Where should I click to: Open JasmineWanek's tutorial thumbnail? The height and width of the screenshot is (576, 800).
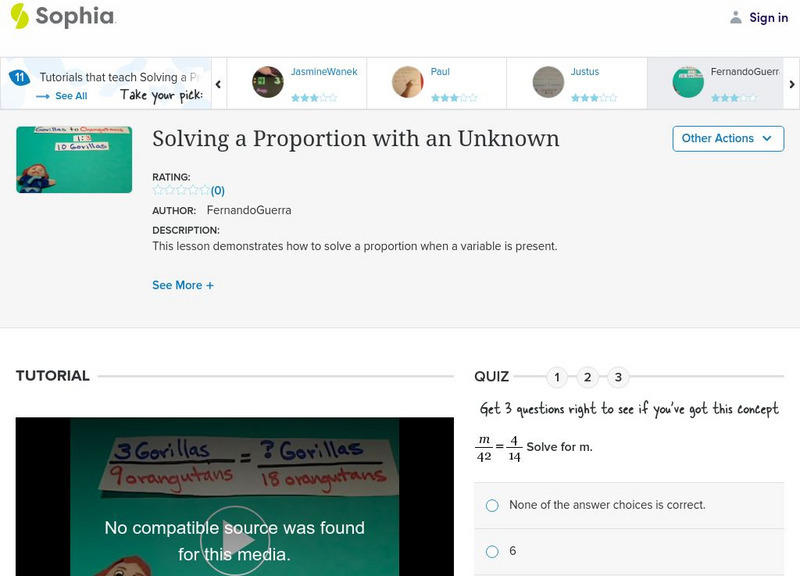pyautogui.click(x=268, y=82)
